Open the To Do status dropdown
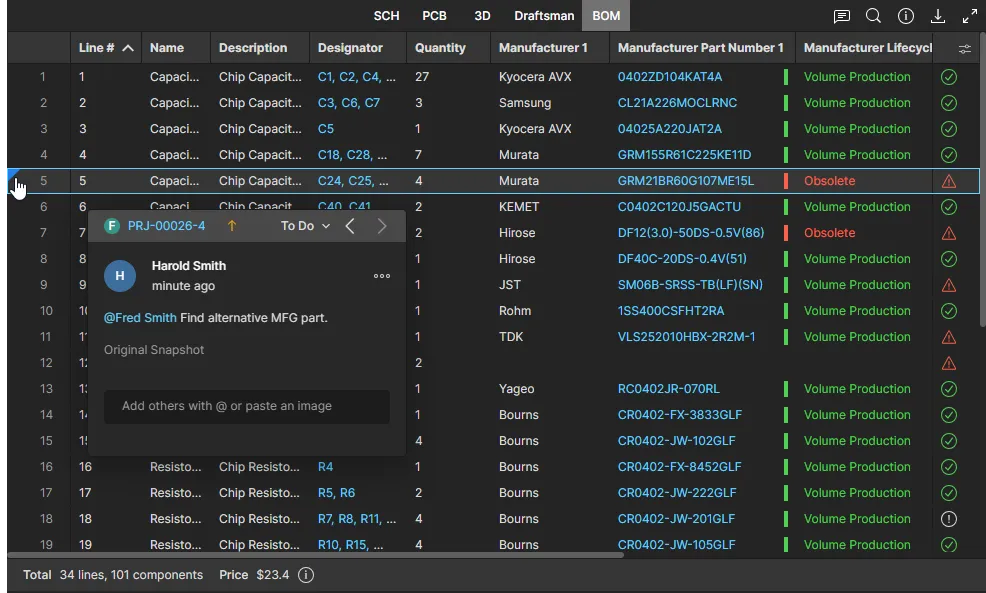The width and height of the screenshot is (986, 593). pyautogui.click(x=305, y=226)
